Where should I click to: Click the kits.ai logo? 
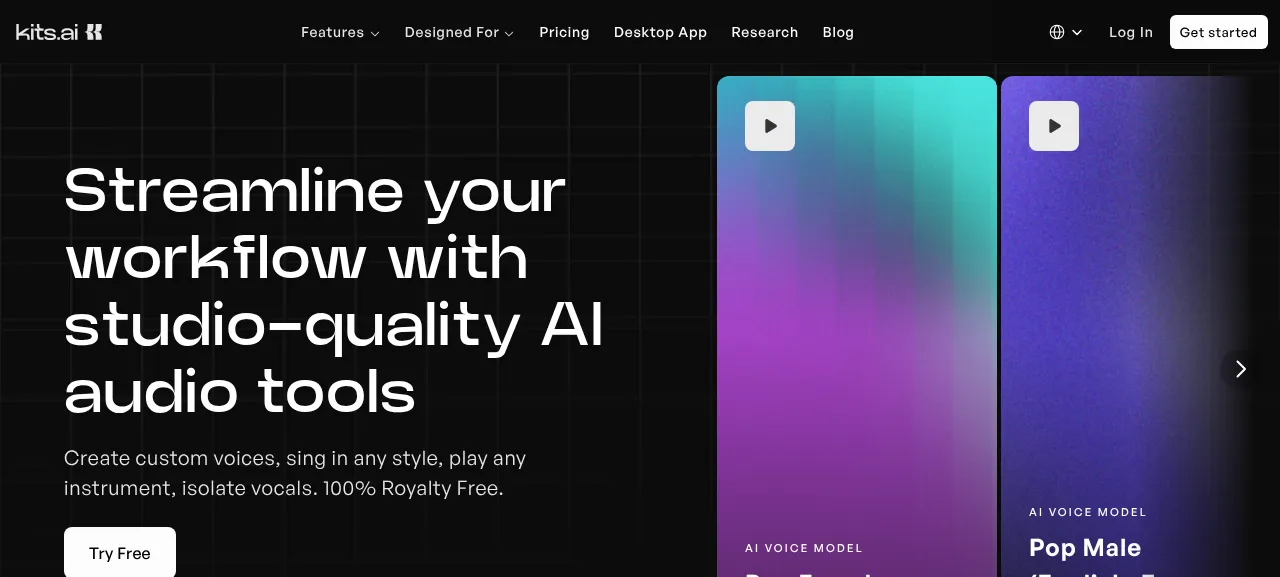coord(59,32)
